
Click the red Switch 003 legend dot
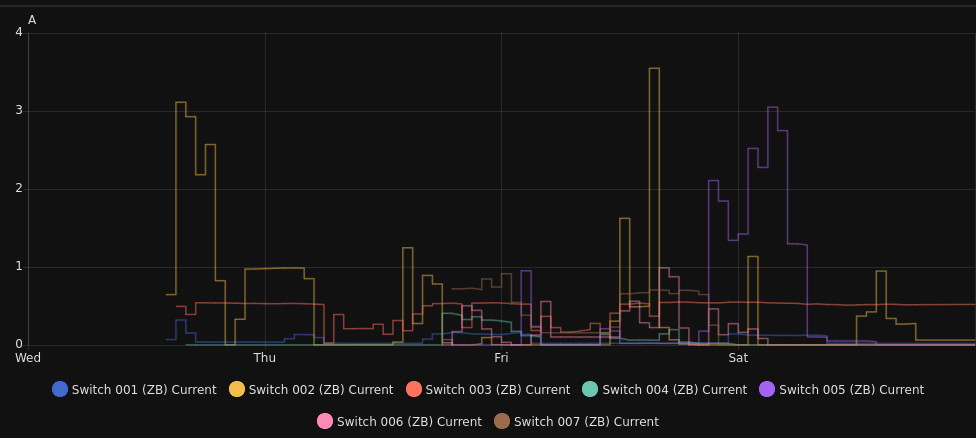tap(414, 389)
